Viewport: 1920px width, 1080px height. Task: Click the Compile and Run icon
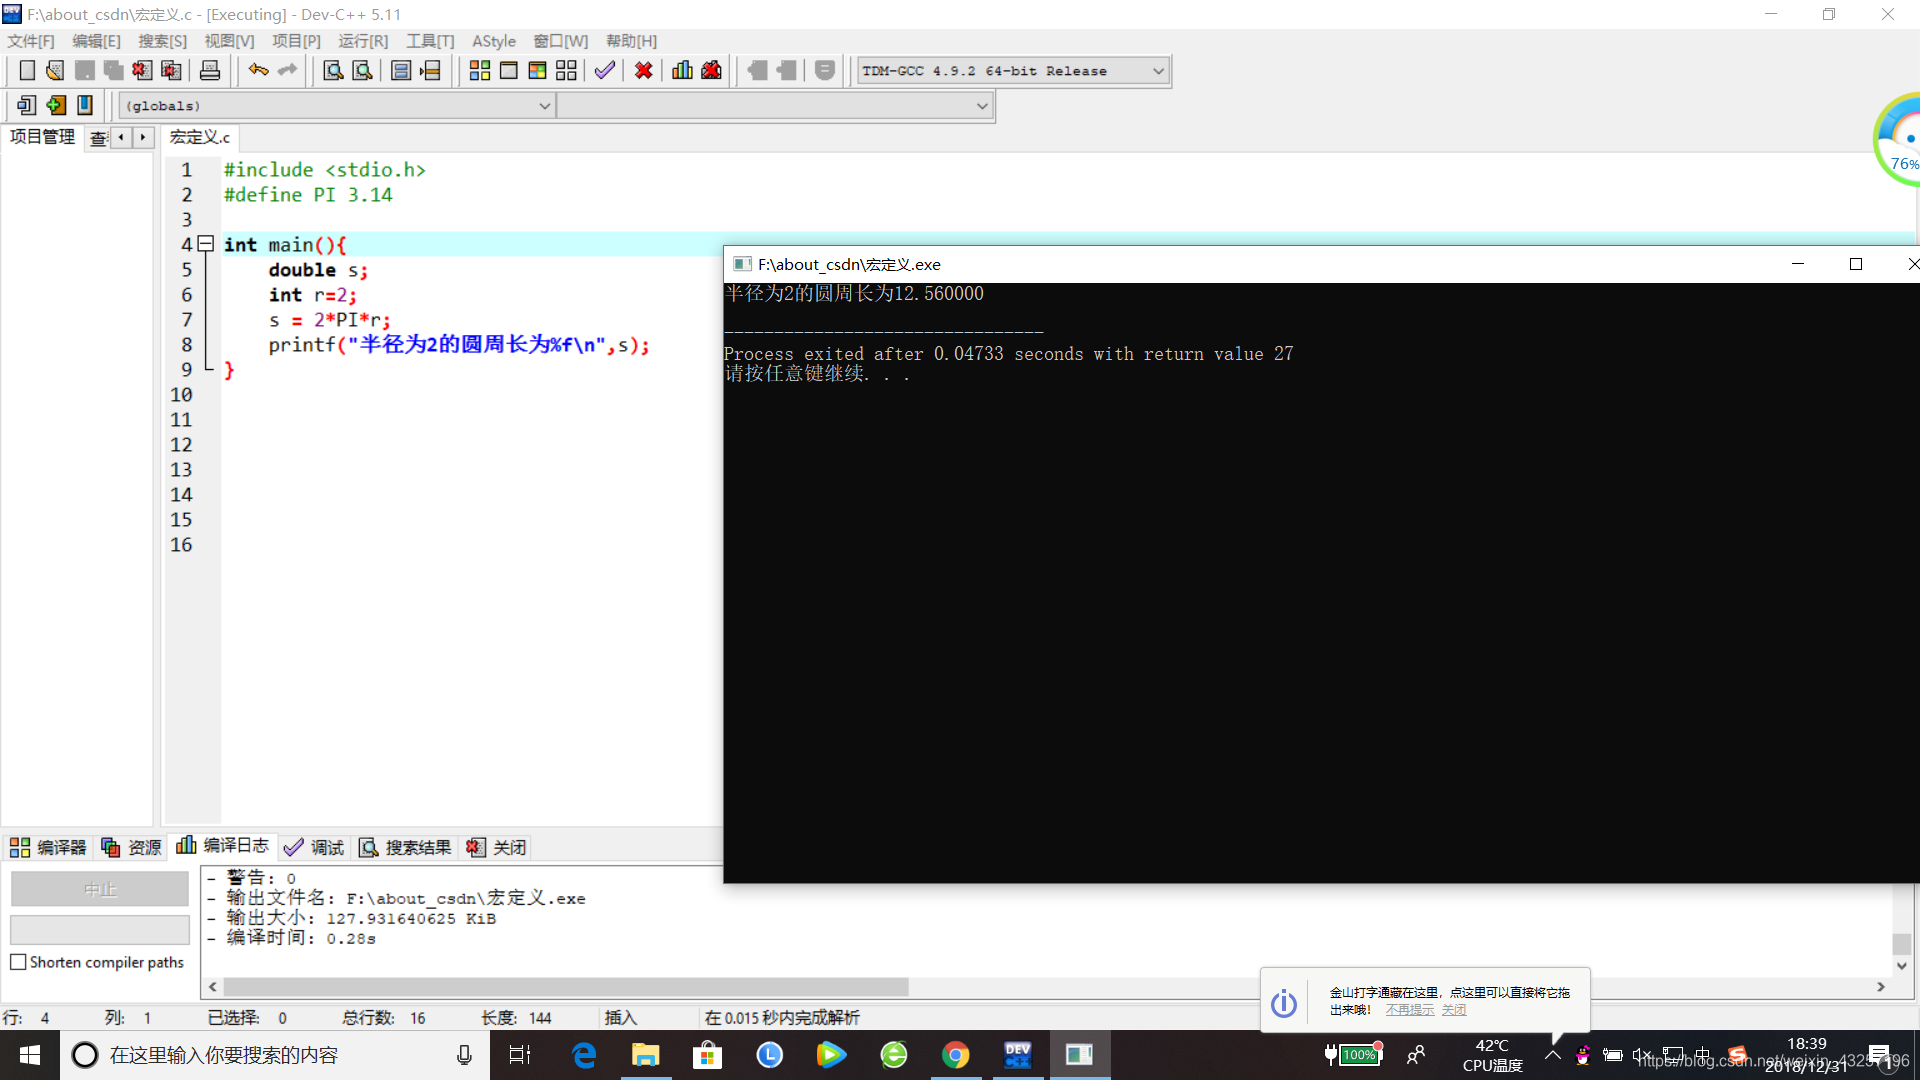tap(537, 70)
